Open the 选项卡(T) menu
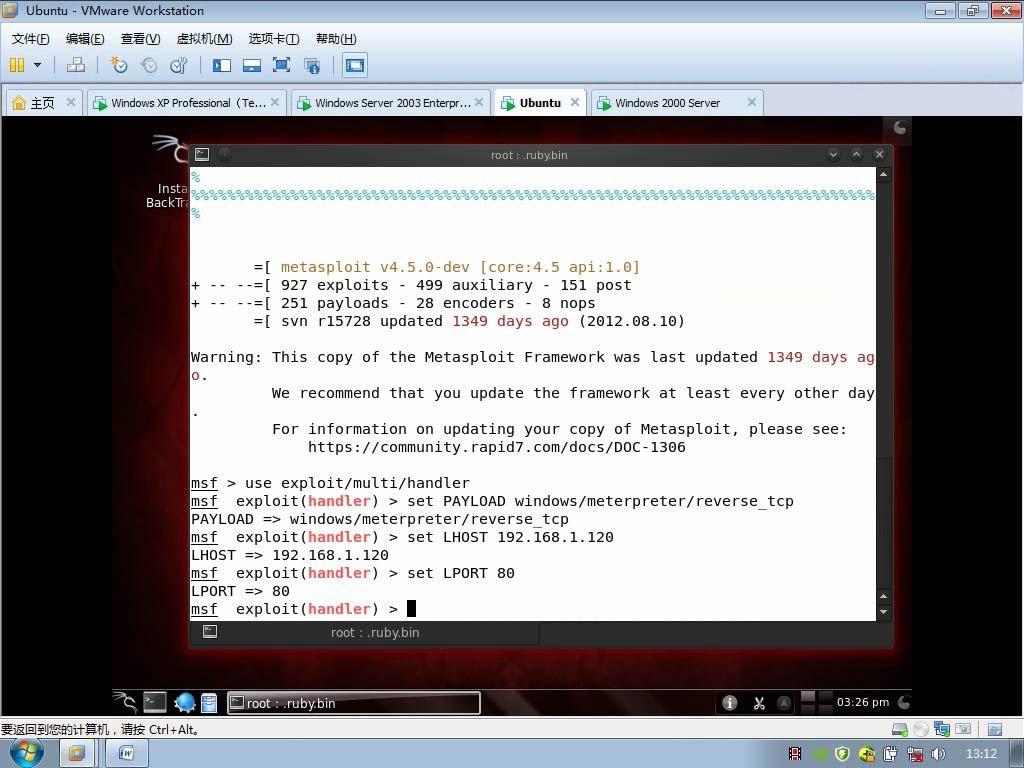 pyautogui.click(x=274, y=39)
